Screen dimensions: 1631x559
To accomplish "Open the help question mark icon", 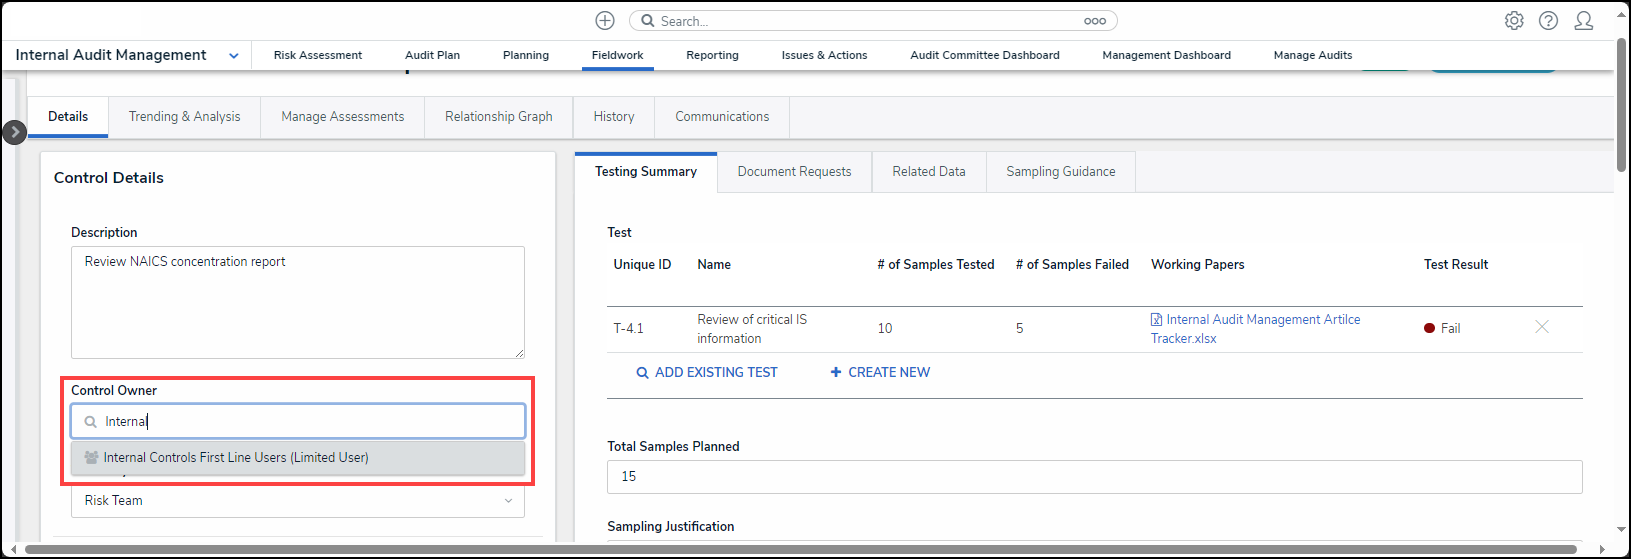I will 1548,21.
